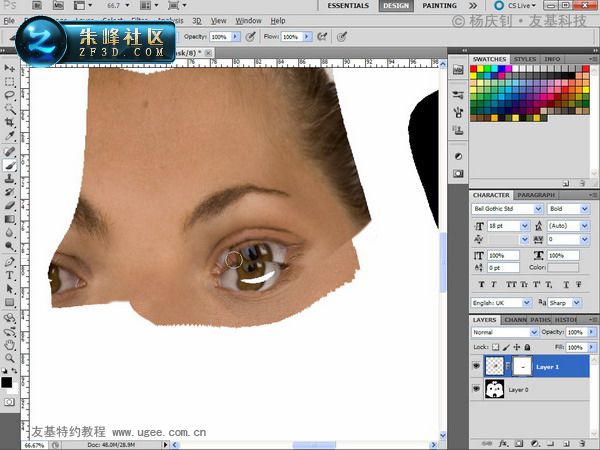Switch to the Essentials workspace
The image size is (600, 450).
tap(348, 6)
